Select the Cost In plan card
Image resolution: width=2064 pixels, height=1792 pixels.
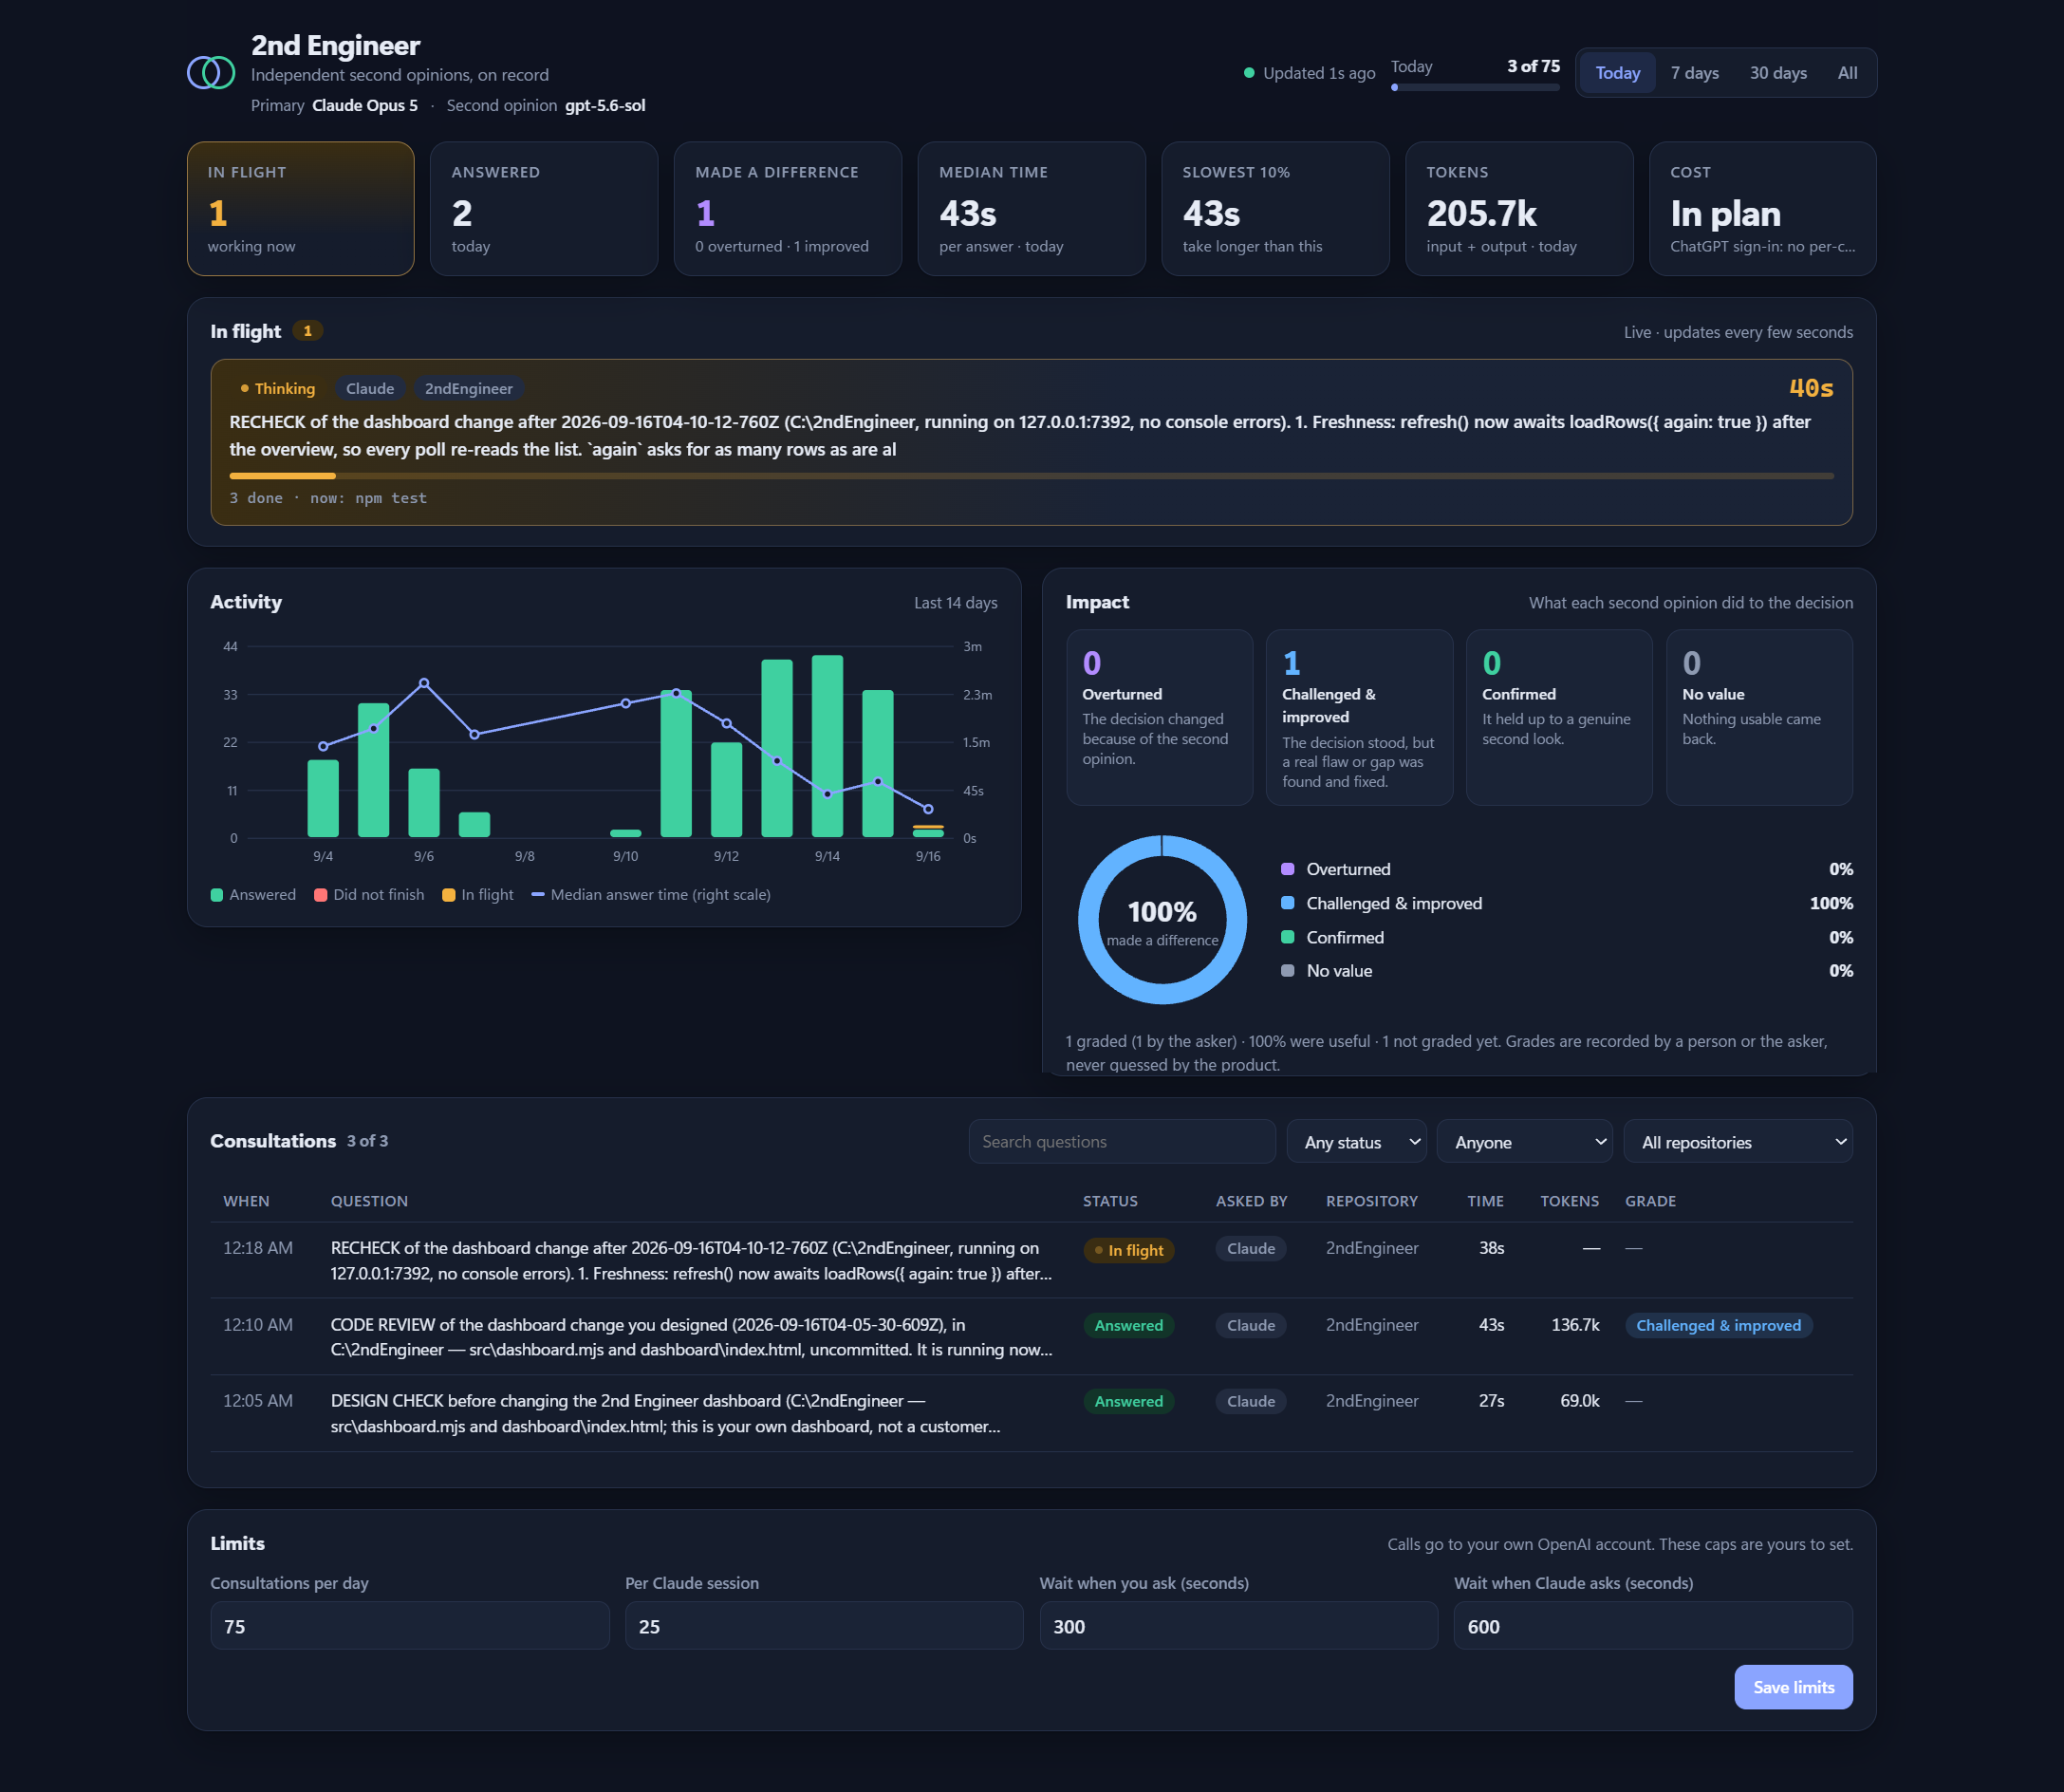click(x=1762, y=208)
